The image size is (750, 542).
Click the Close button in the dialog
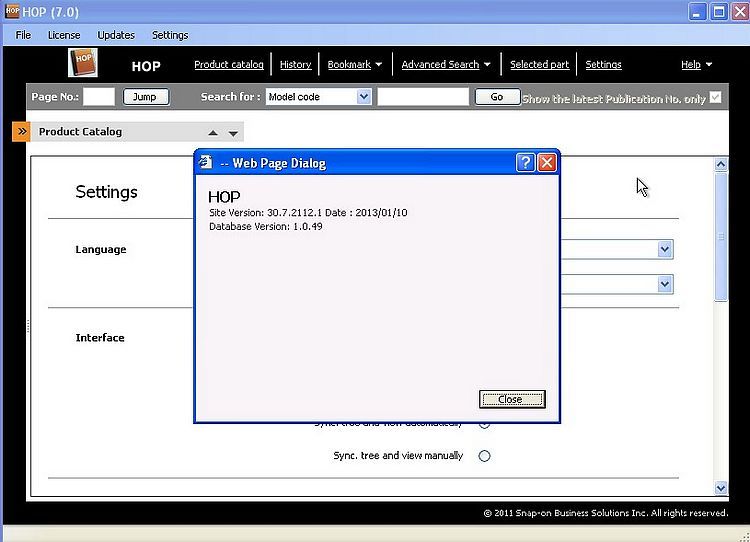click(x=512, y=399)
